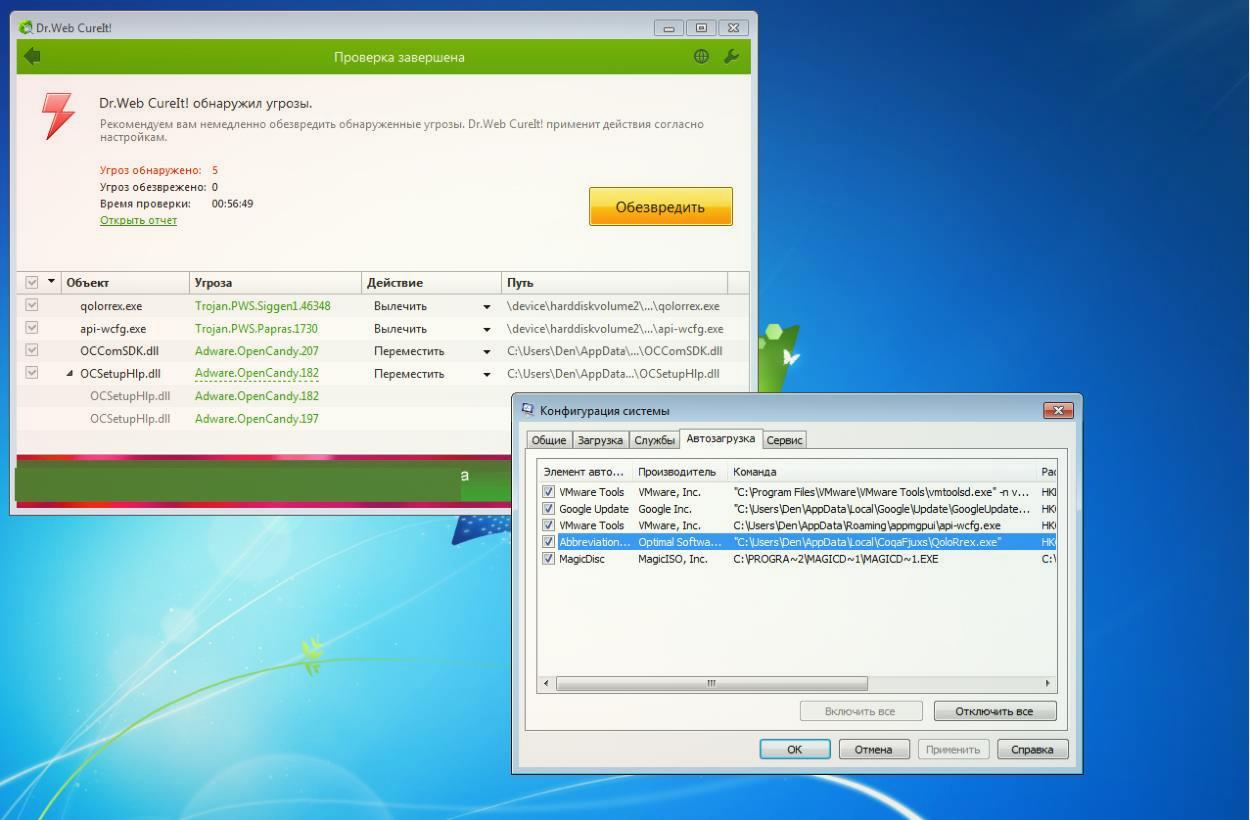
Task: Select the QoloRrex.exe command entry
Action: (867, 542)
